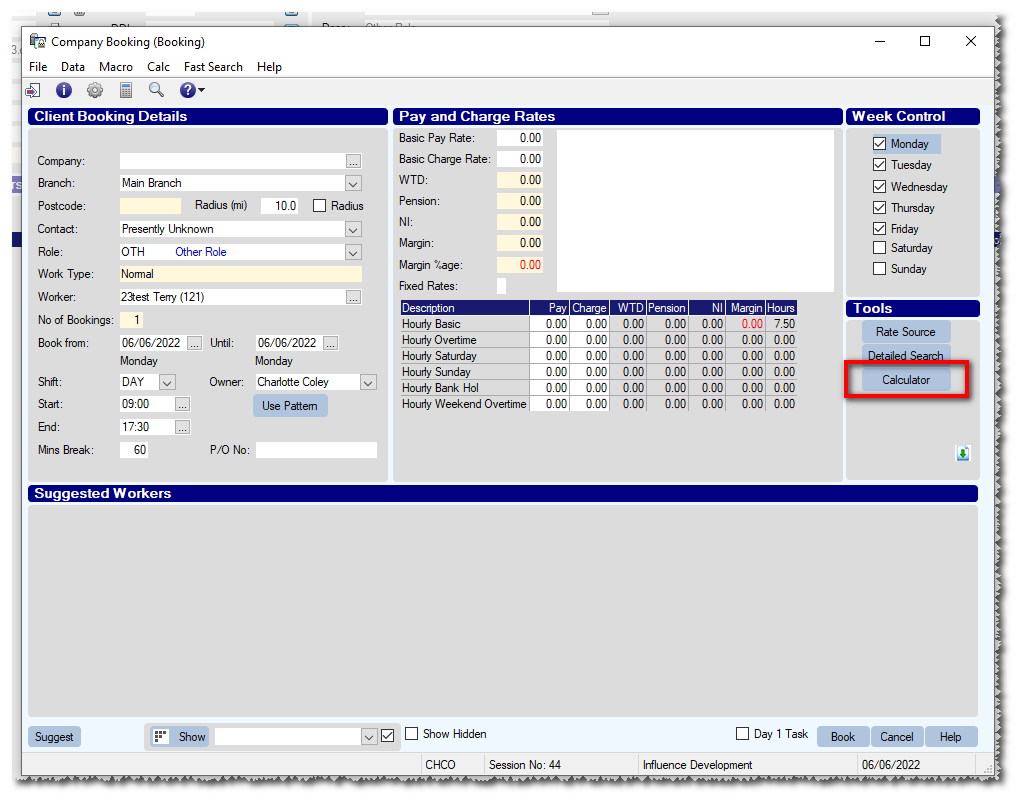Expand the Role dropdown

(x=353, y=252)
